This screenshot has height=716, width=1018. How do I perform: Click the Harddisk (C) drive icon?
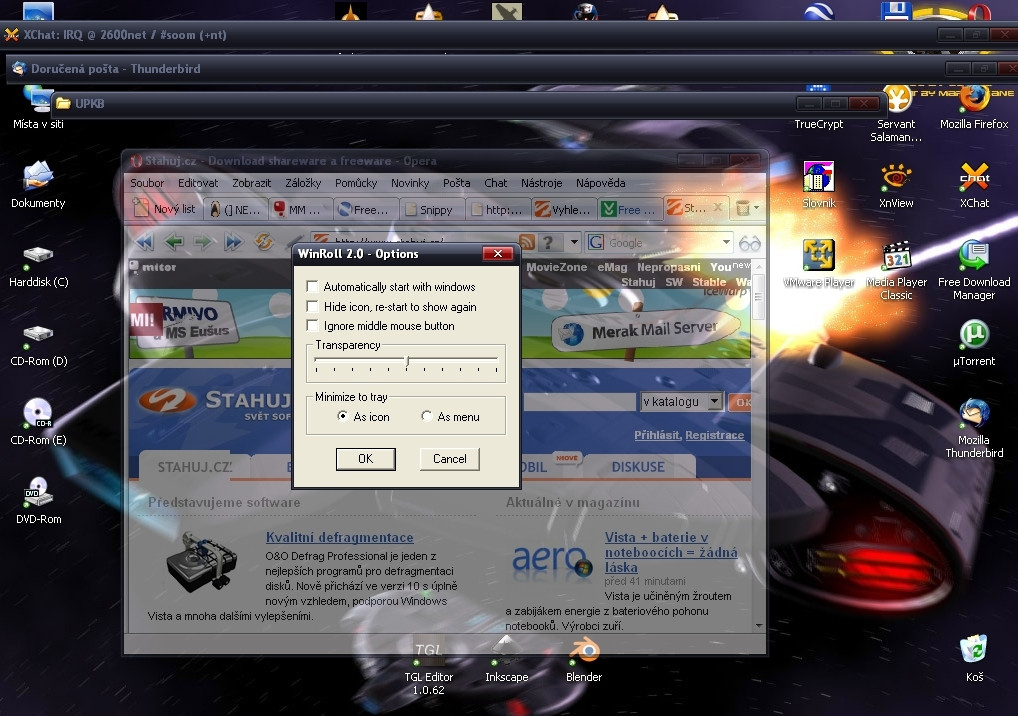[x=38, y=265]
